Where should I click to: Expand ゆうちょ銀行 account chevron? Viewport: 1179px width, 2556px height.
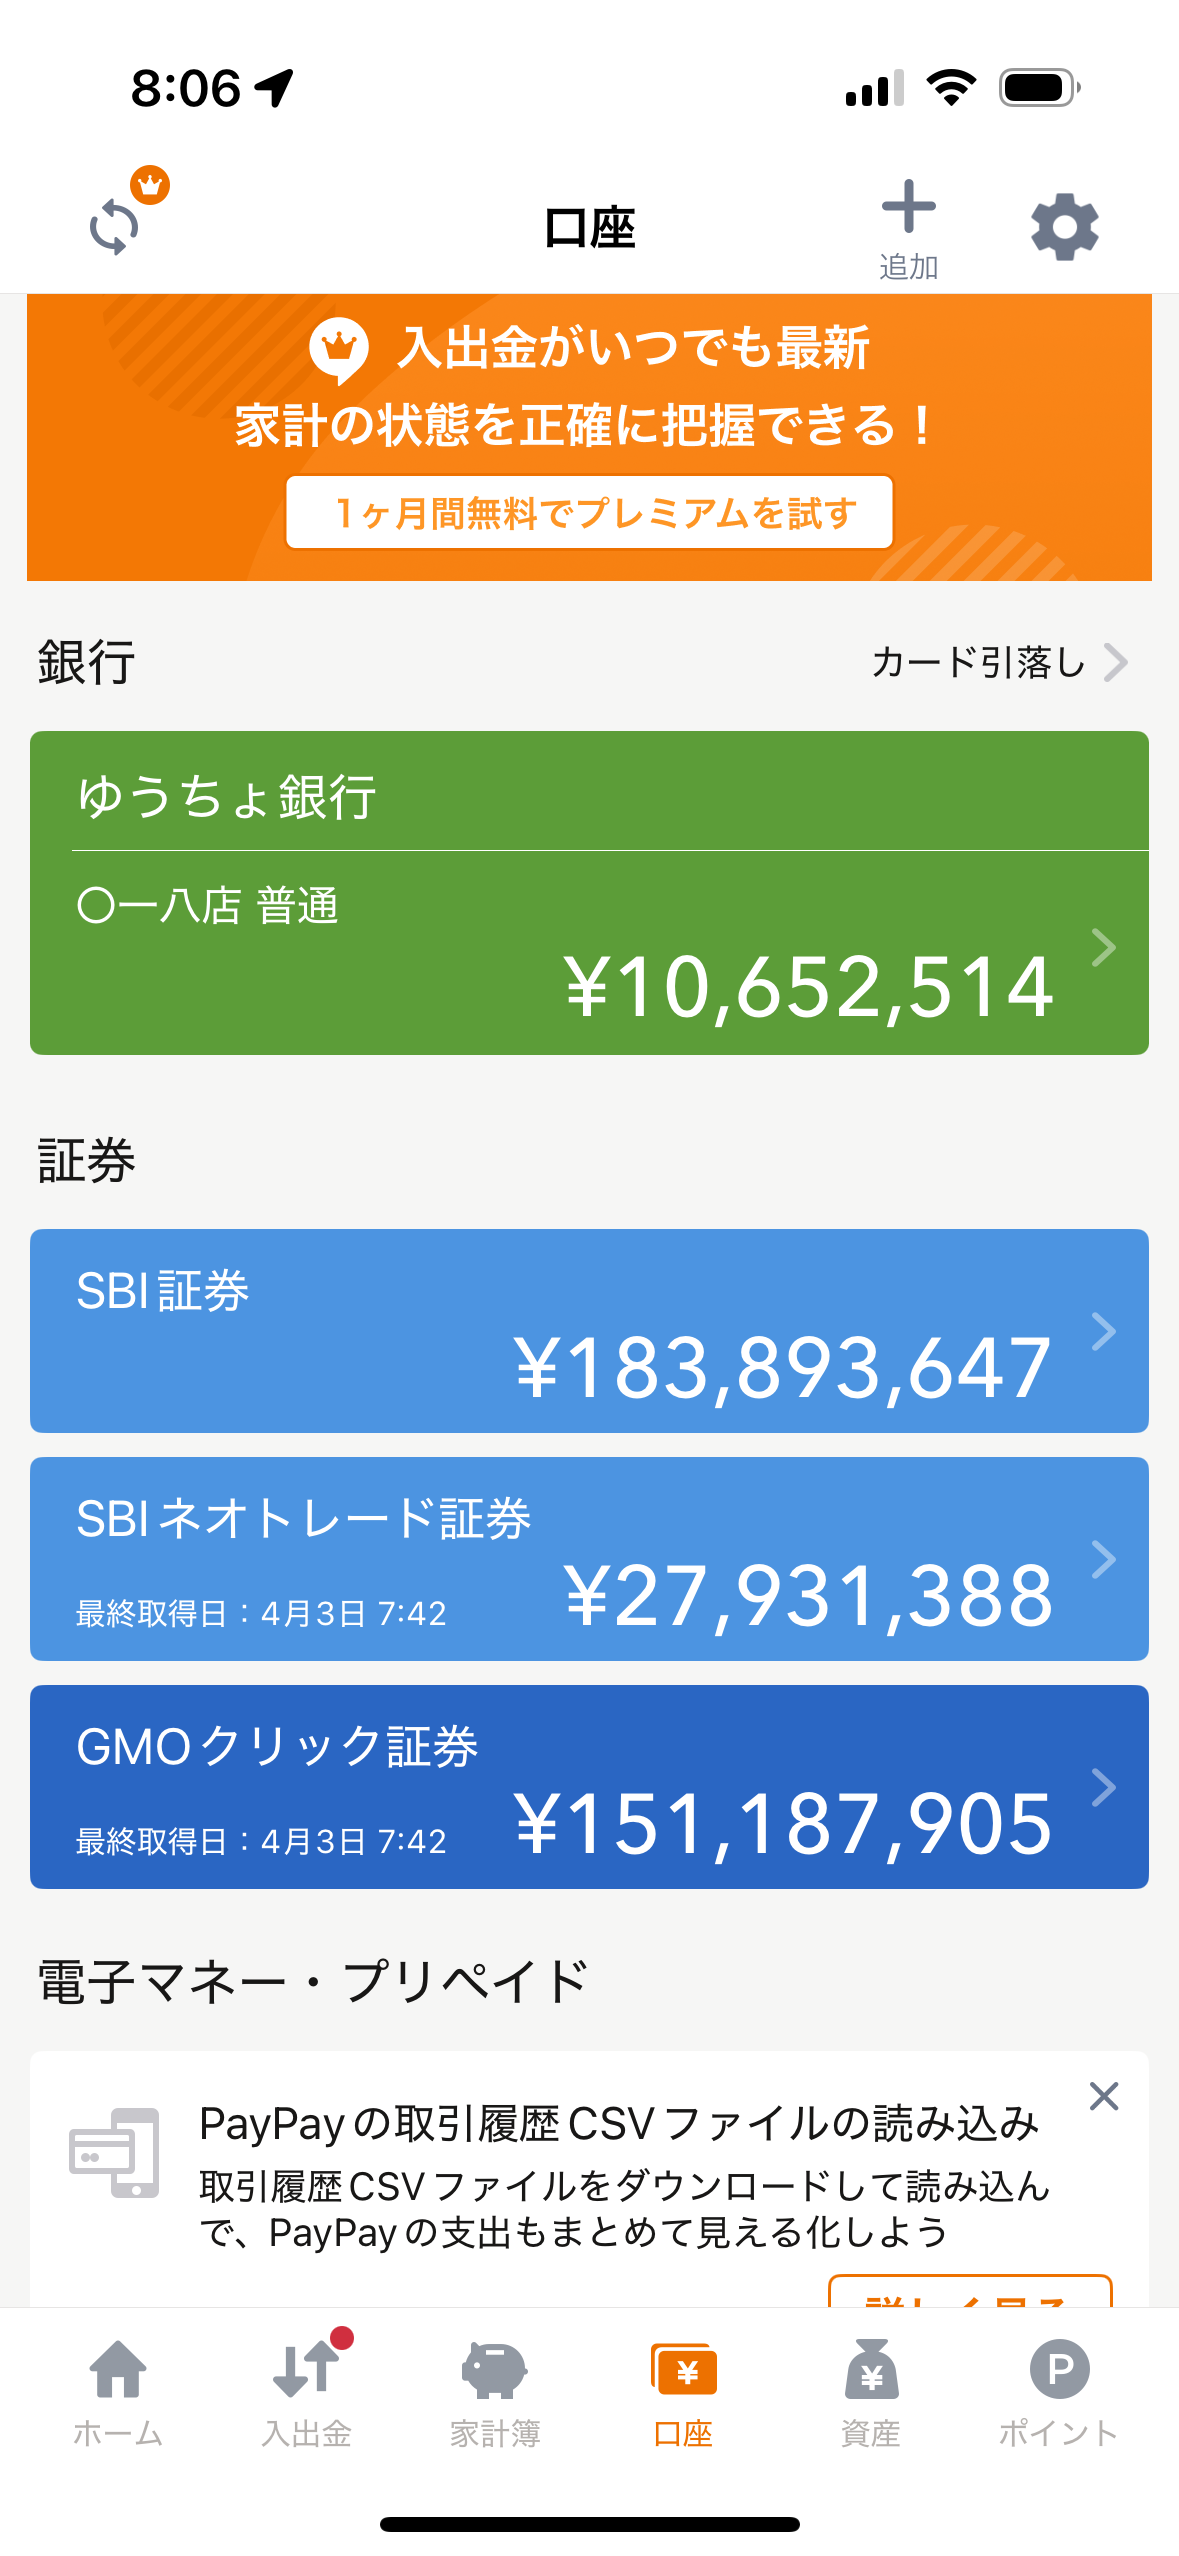pos(1103,947)
